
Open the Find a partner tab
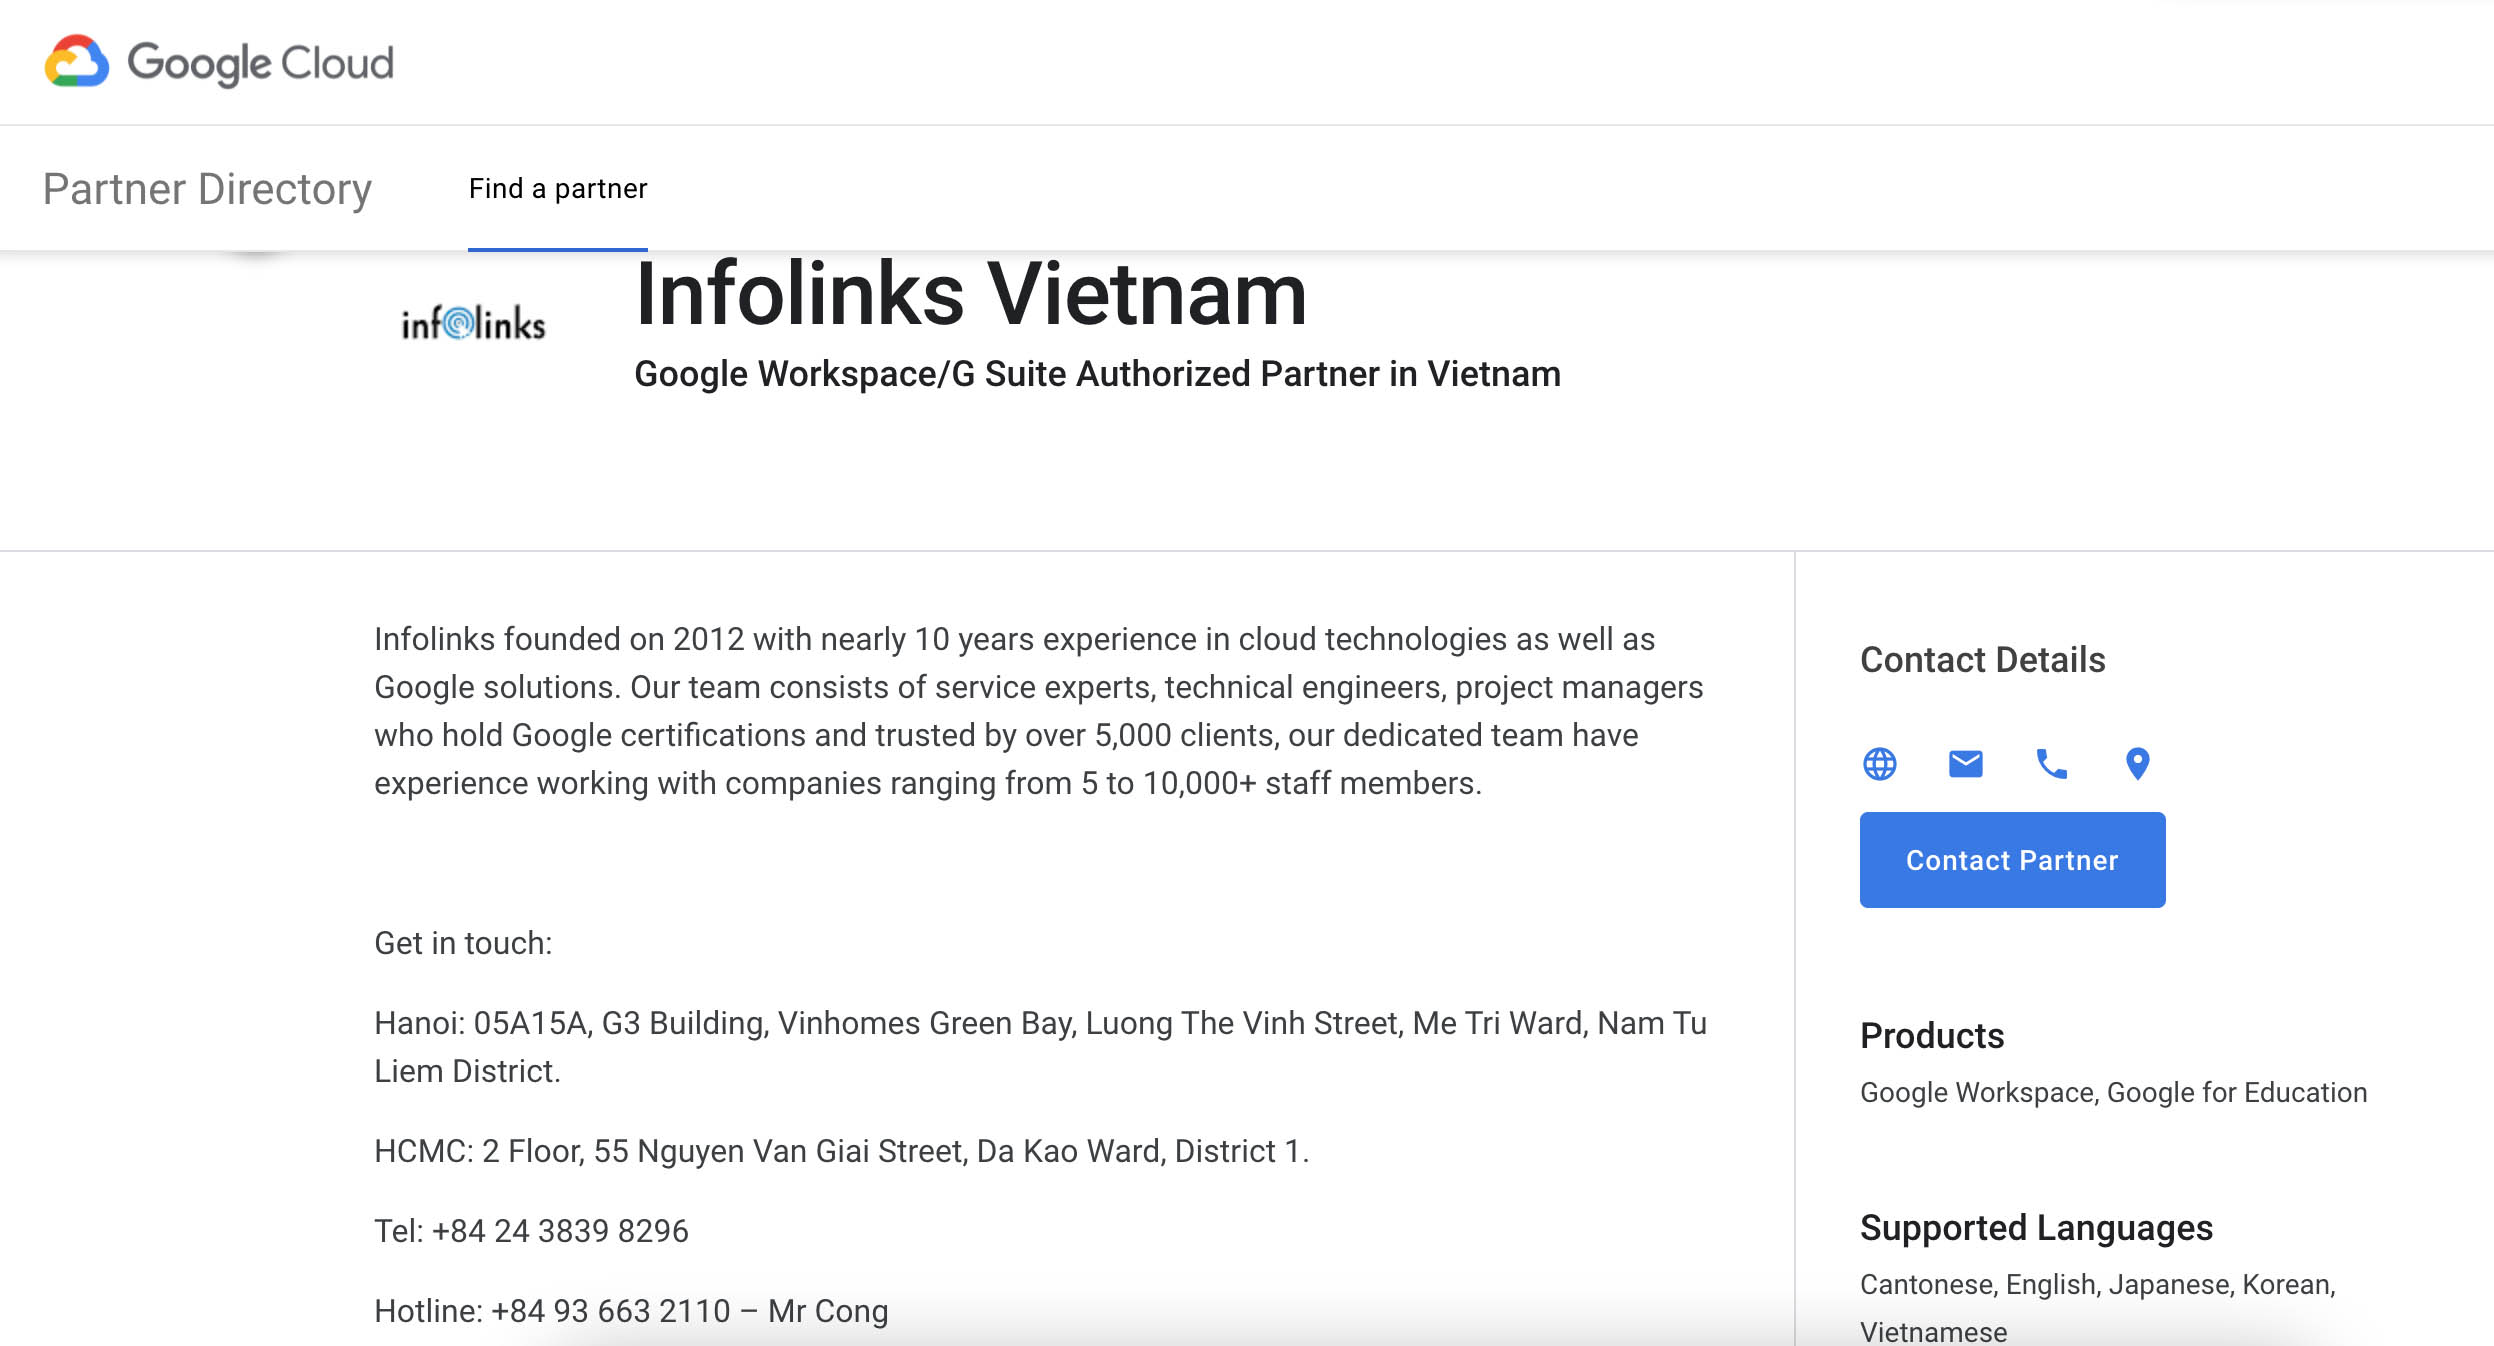[x=558, y=189]
